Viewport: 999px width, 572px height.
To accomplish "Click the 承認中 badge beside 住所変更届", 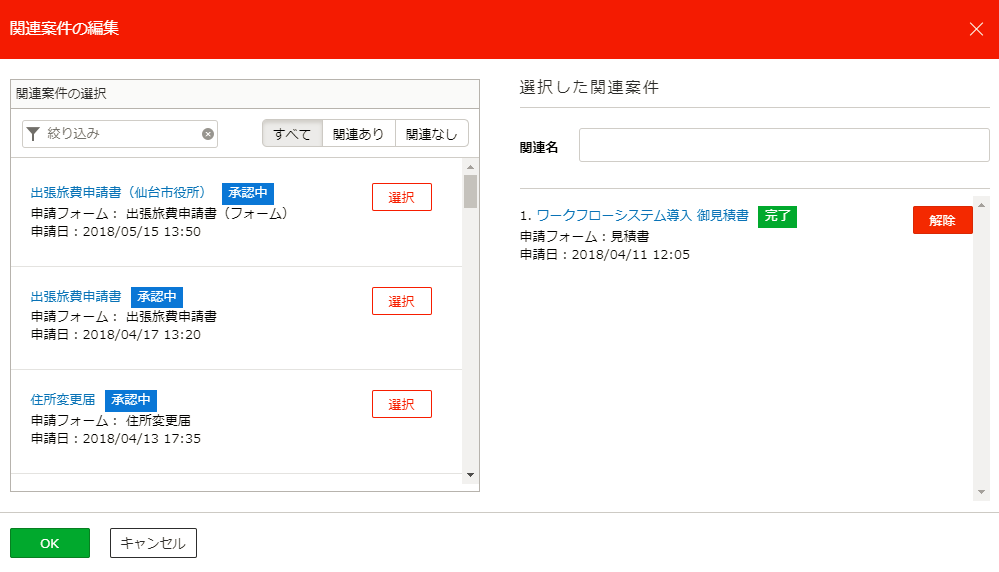I will point(131,400).
